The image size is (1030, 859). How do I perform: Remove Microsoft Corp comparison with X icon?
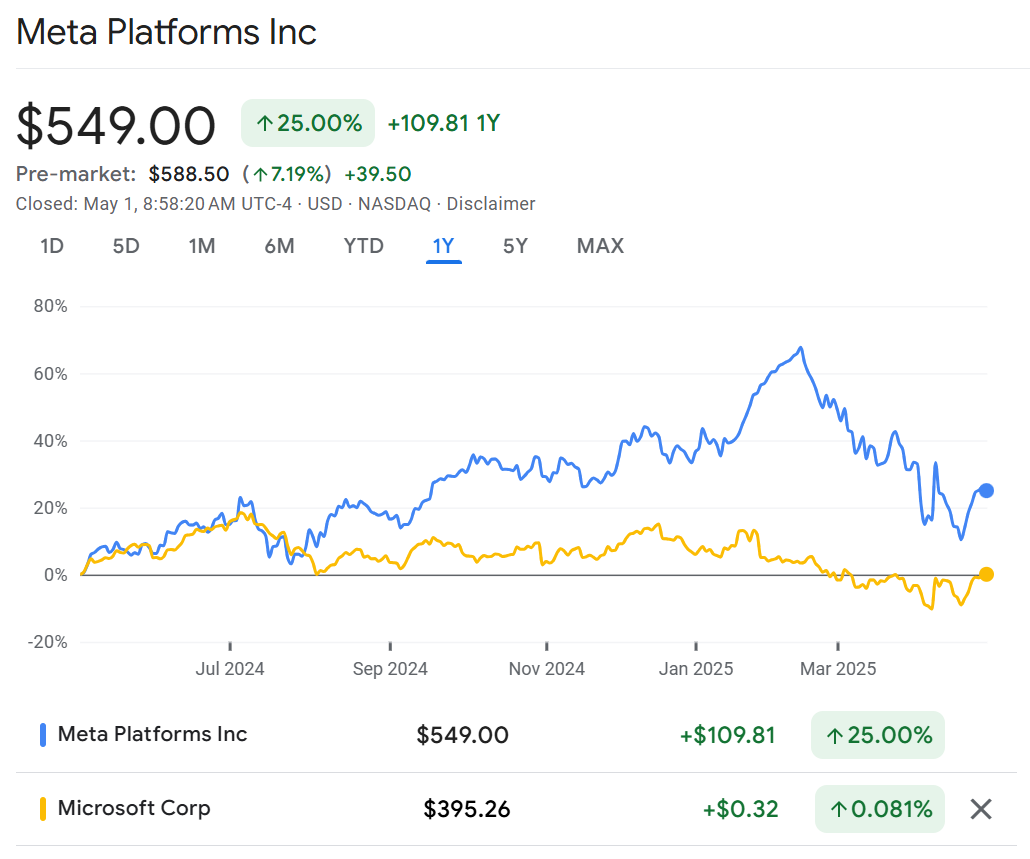[x=981, y=809]
